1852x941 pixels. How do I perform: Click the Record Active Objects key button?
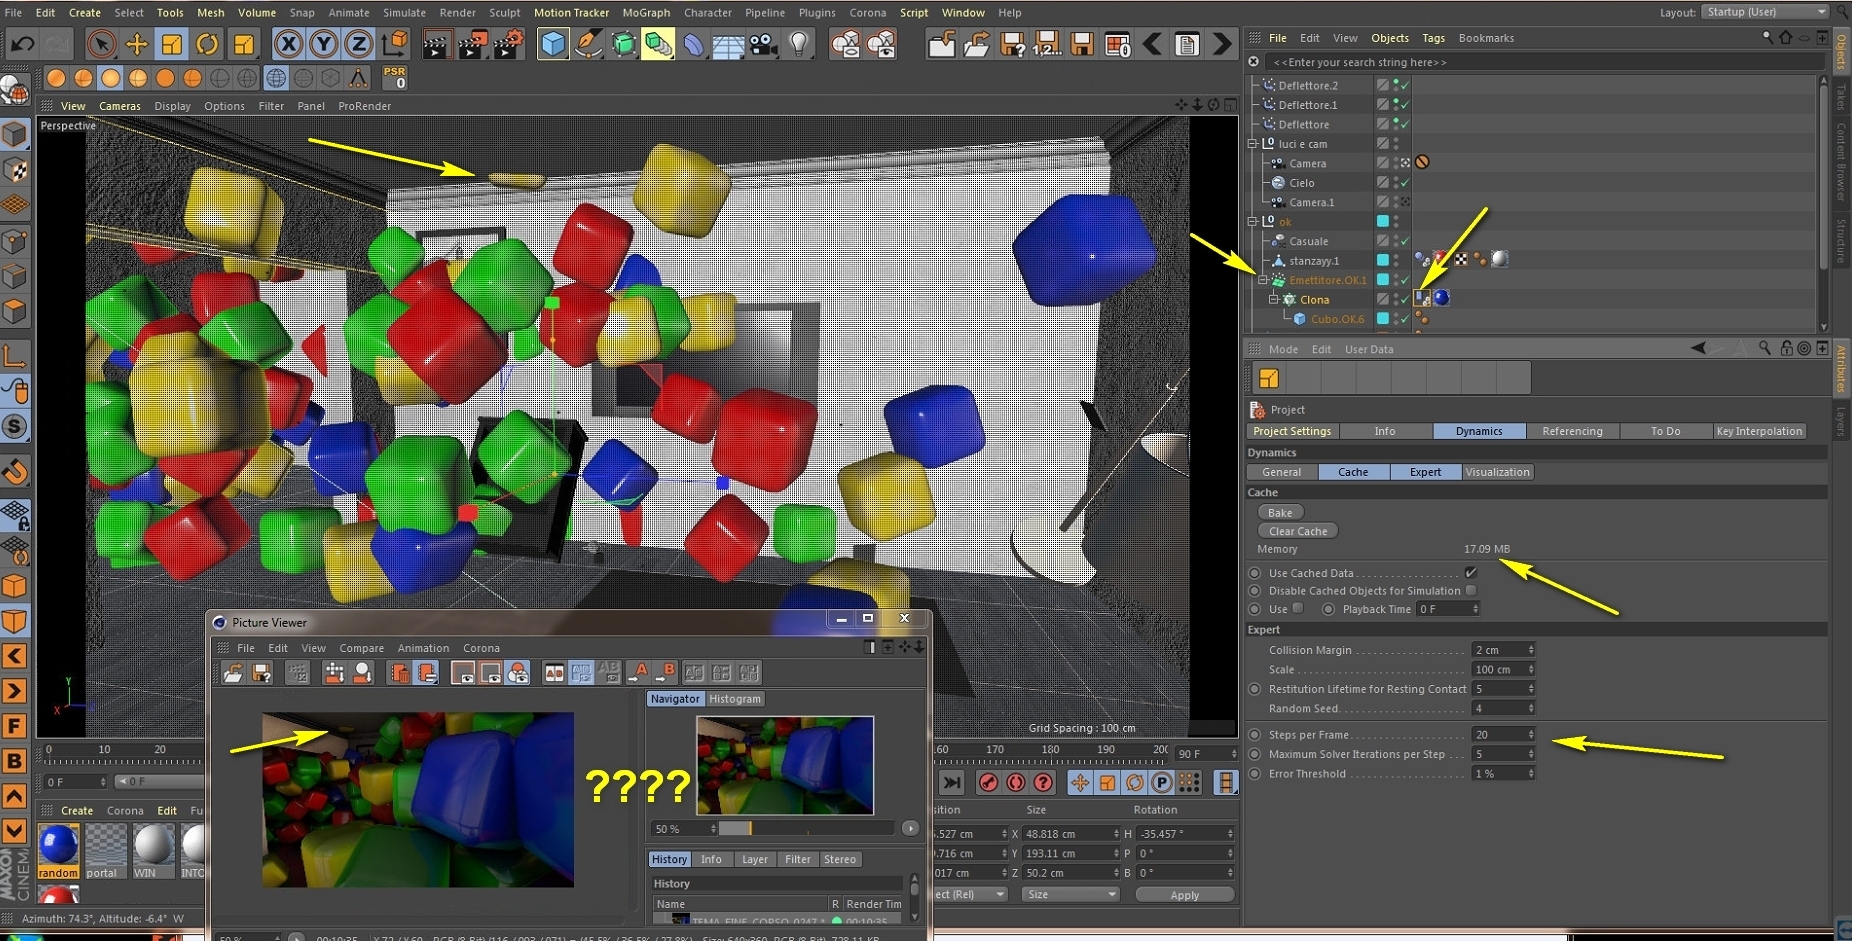pyautogui.click(x=988, y=783)
